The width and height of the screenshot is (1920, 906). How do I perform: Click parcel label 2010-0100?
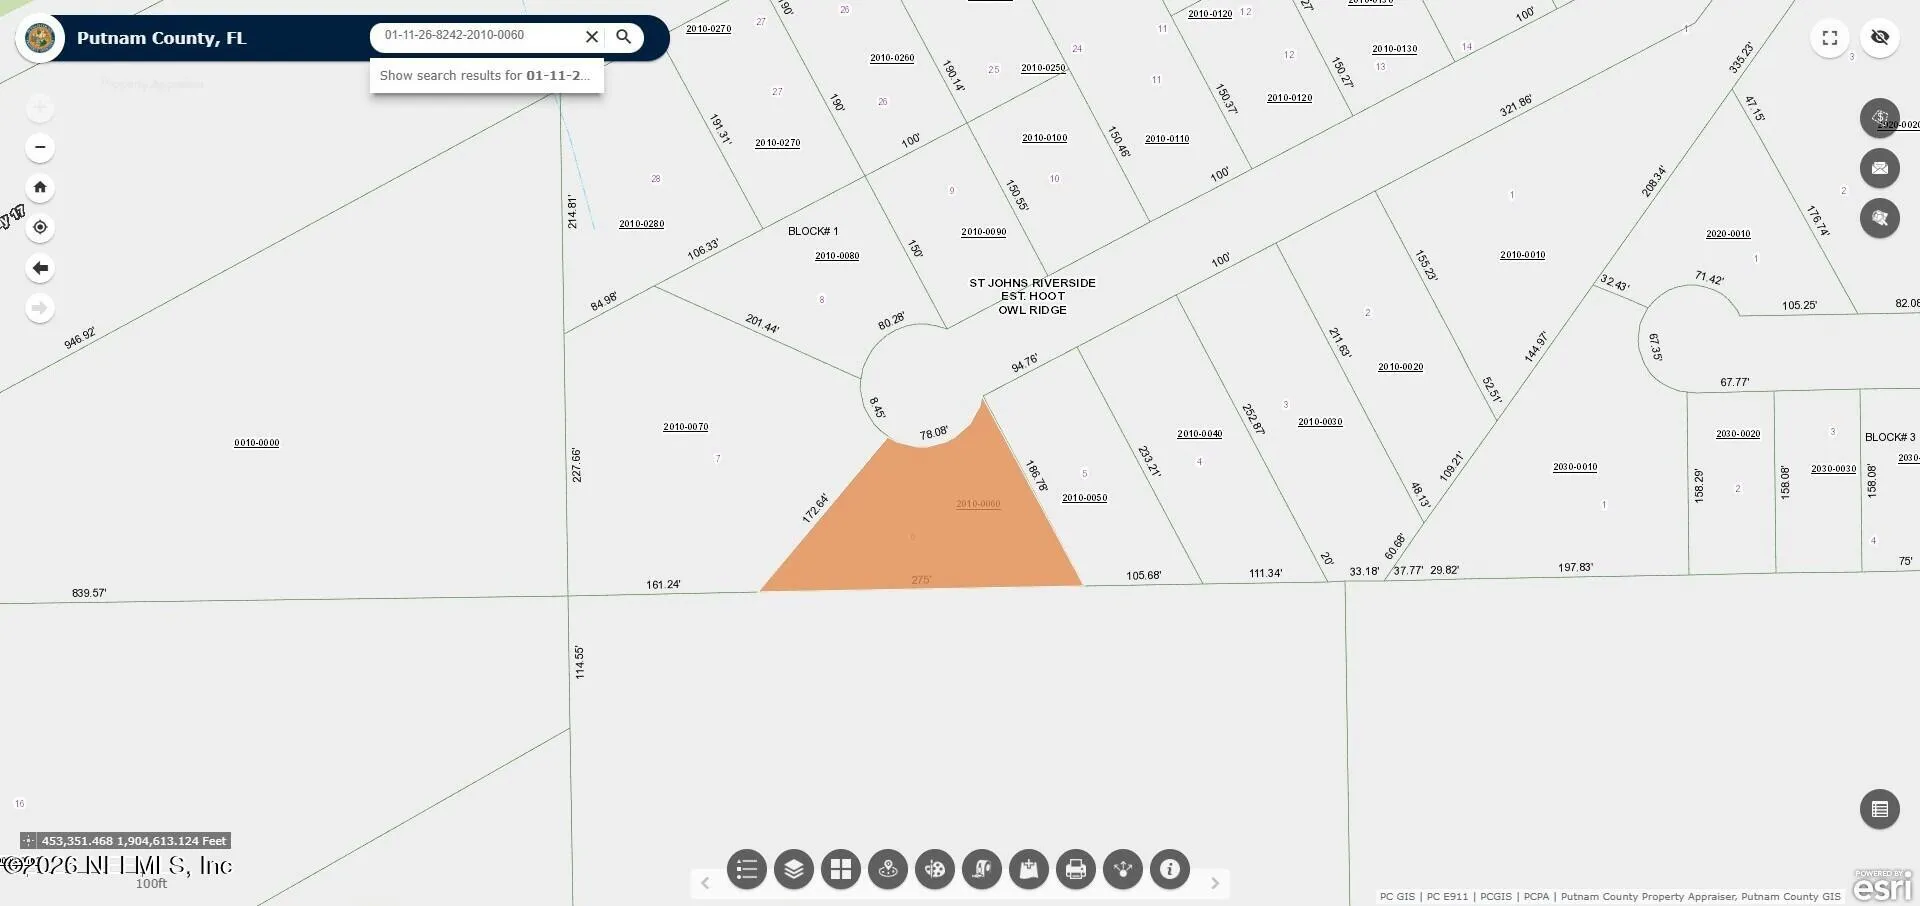click(x=1044, y=138)
